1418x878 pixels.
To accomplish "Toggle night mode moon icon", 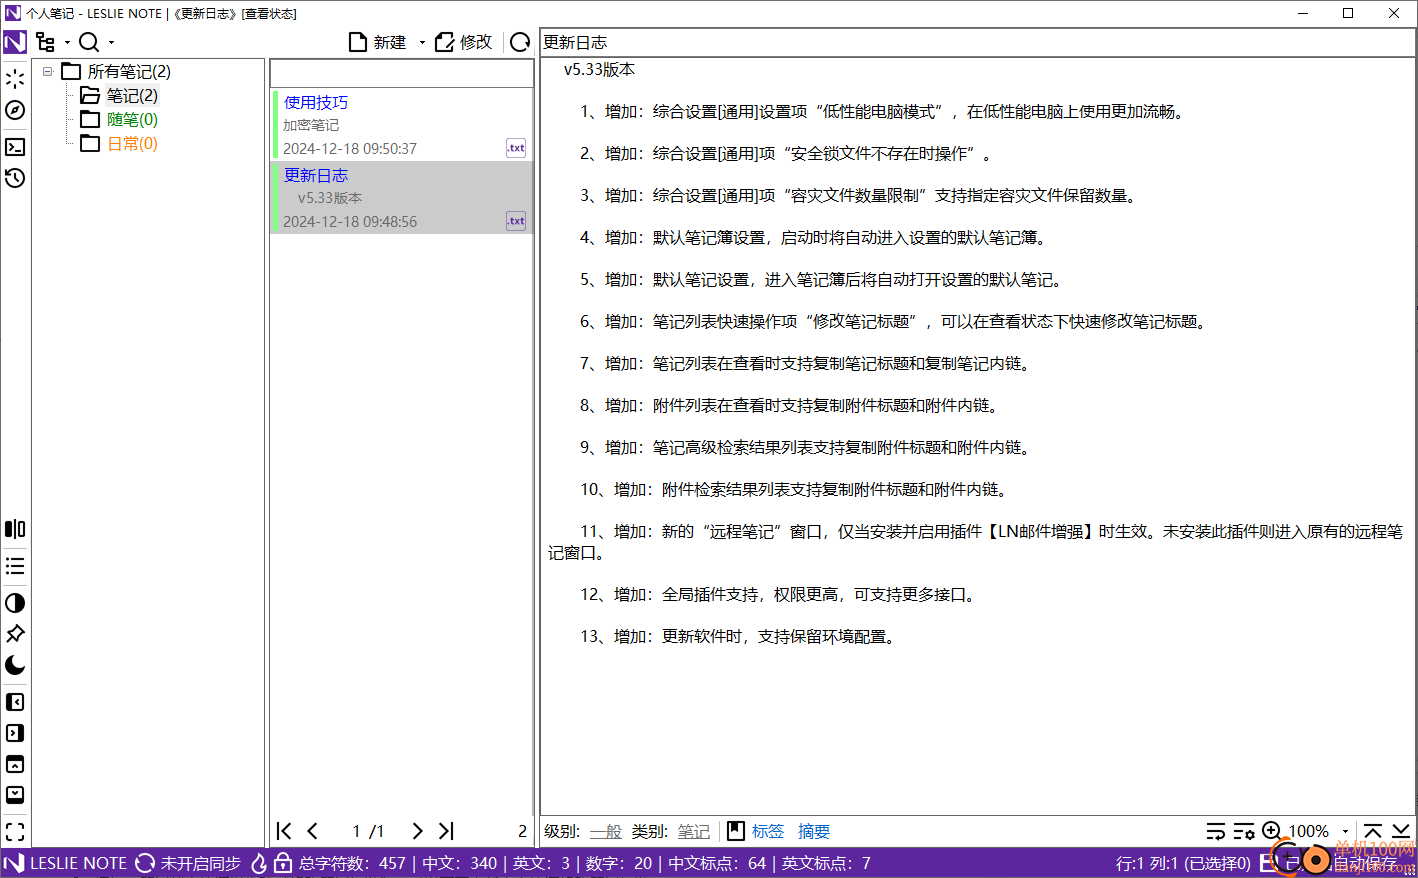I will tap(15, 665).
